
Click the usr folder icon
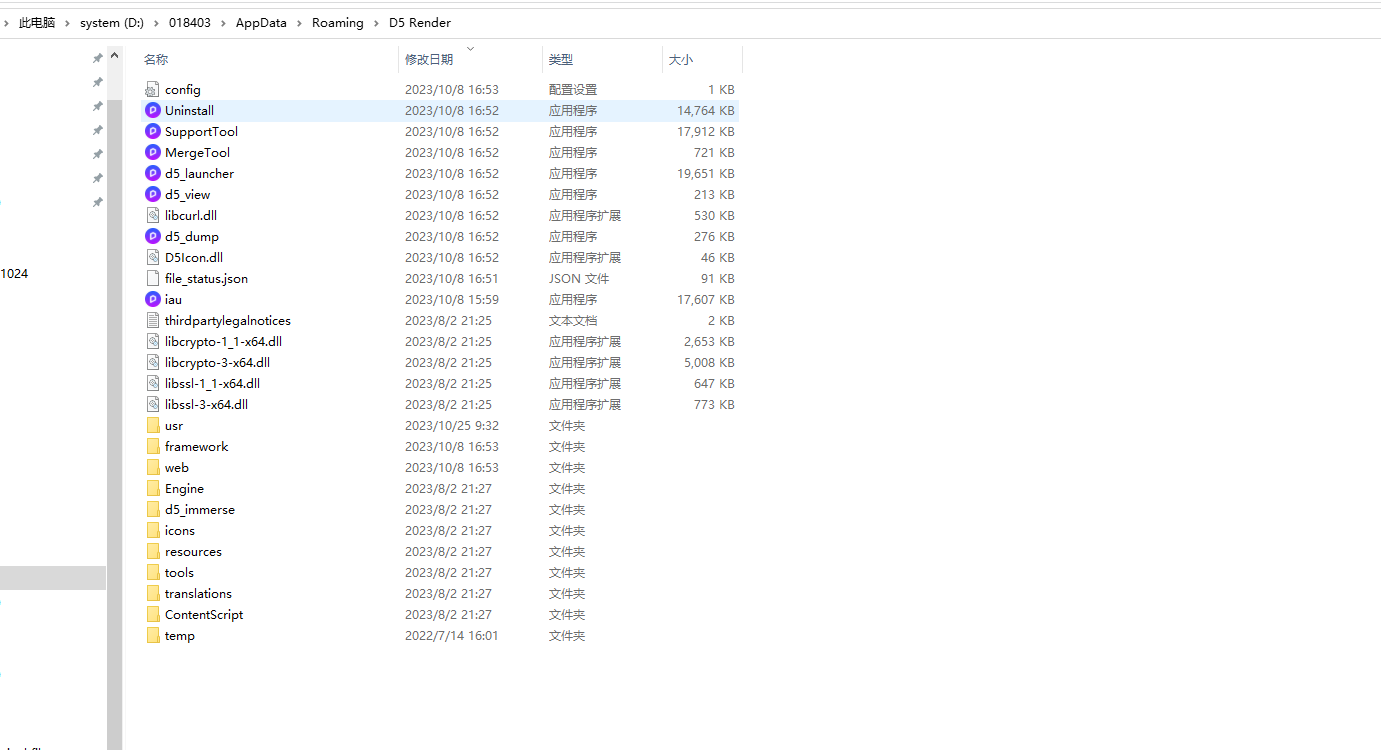click(x=153, y=426)
